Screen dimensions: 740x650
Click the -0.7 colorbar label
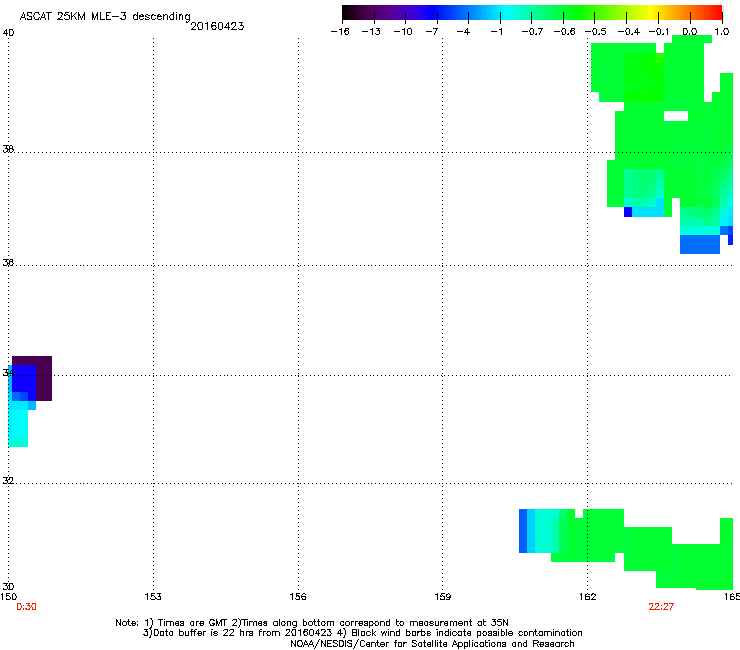532,32
